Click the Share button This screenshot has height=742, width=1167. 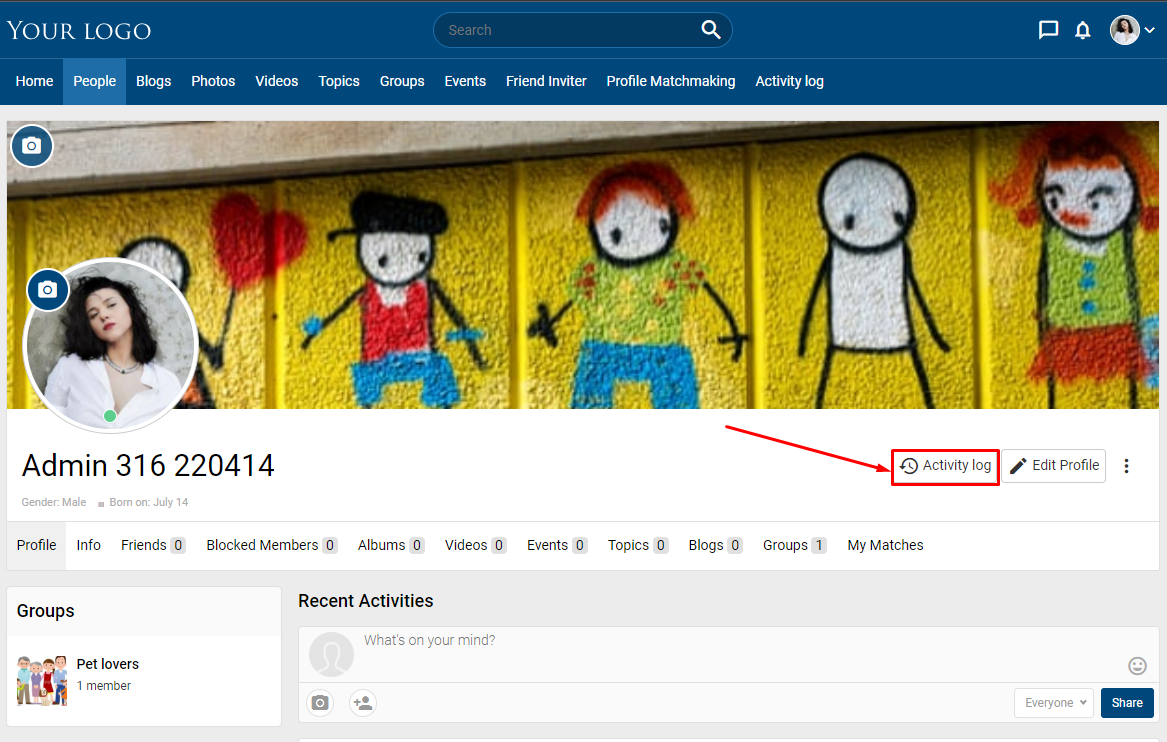1127,703
